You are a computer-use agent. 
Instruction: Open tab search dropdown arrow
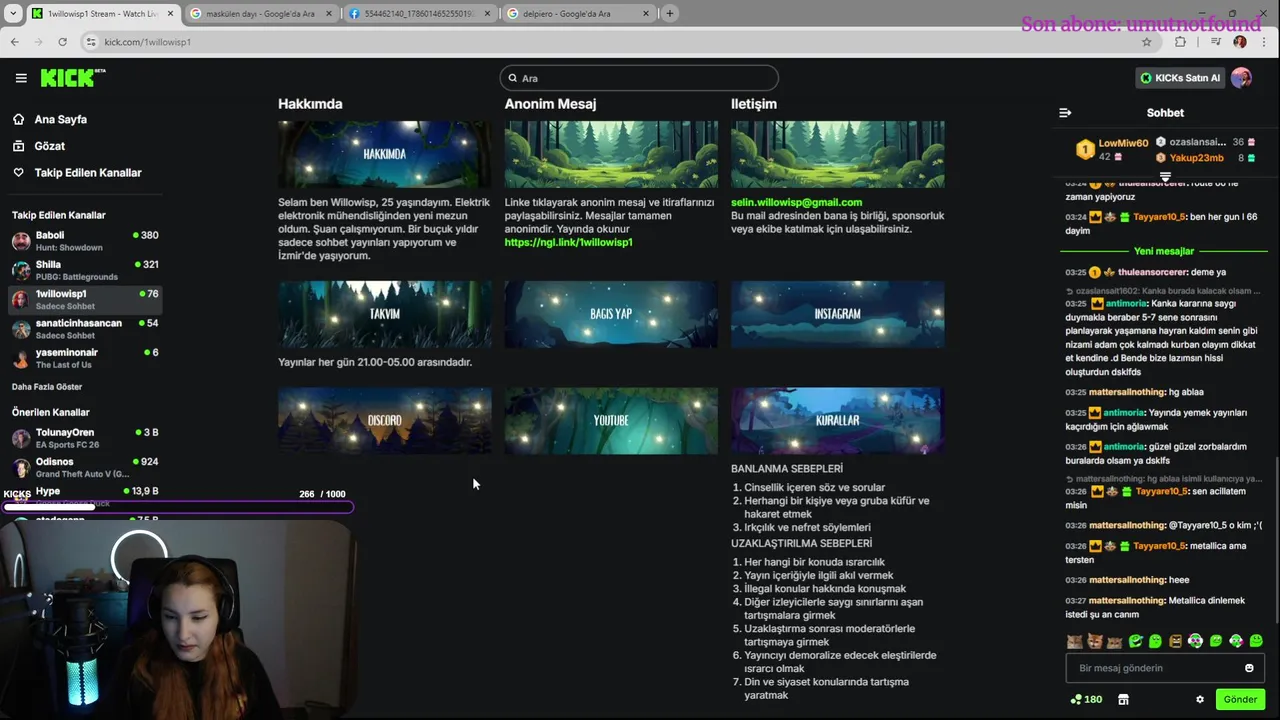(14, 14)
